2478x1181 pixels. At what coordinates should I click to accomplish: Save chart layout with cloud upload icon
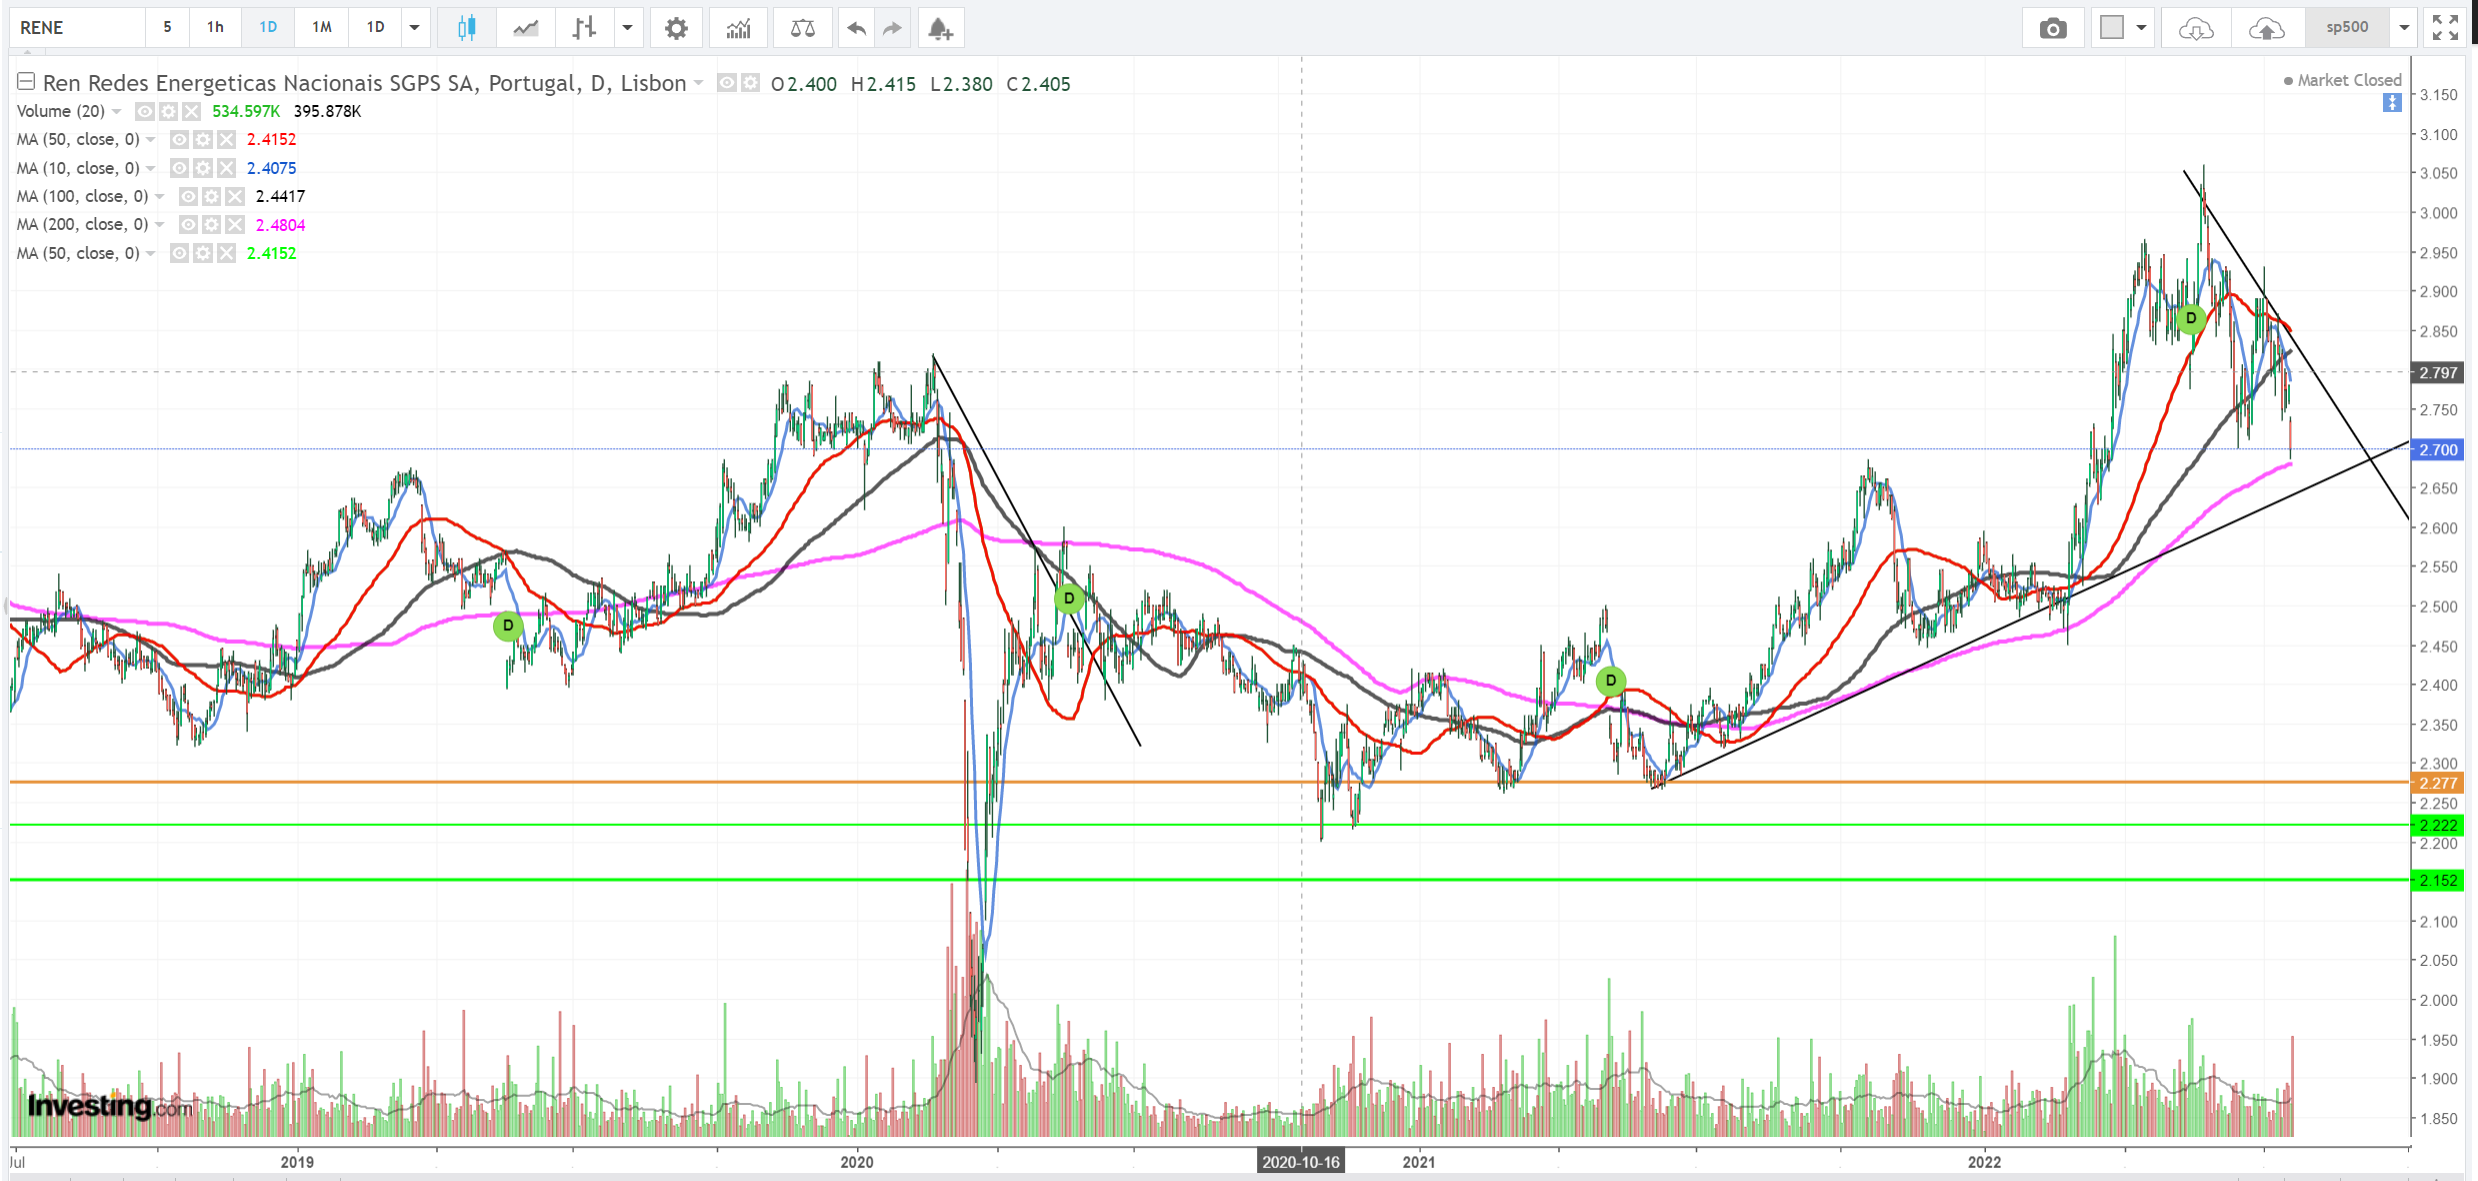[x=2266, y=28]
